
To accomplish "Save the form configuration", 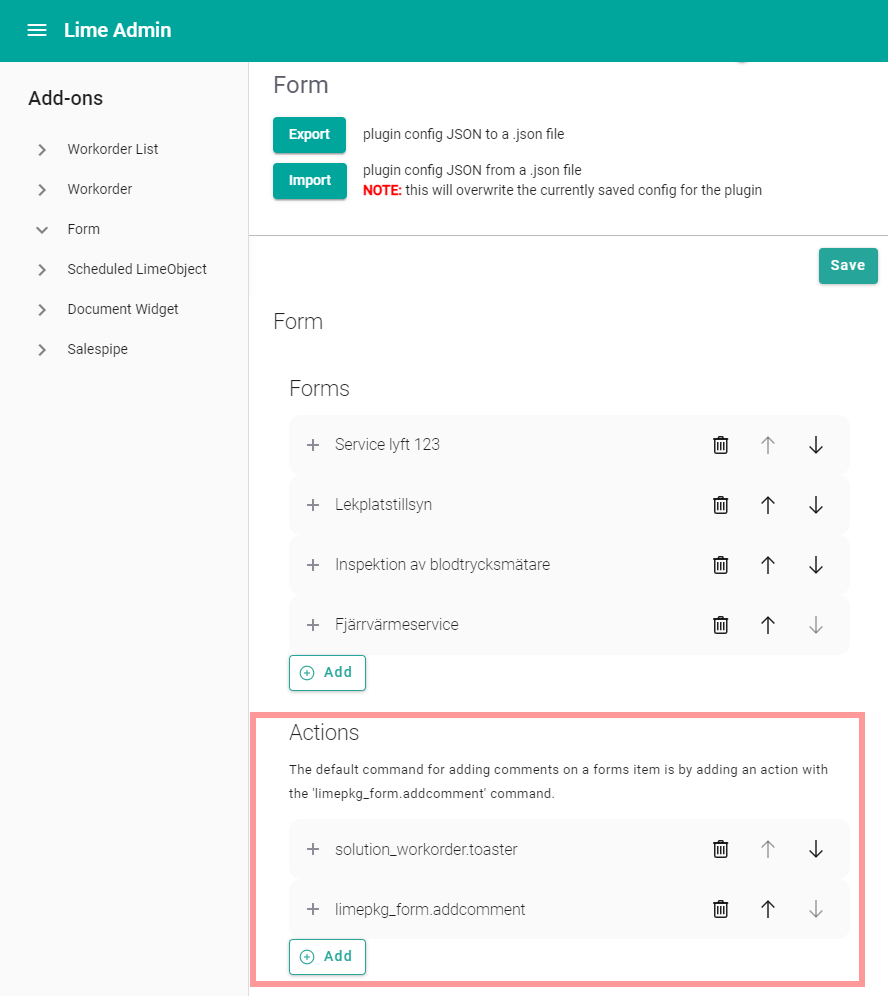I will [848, 265].
